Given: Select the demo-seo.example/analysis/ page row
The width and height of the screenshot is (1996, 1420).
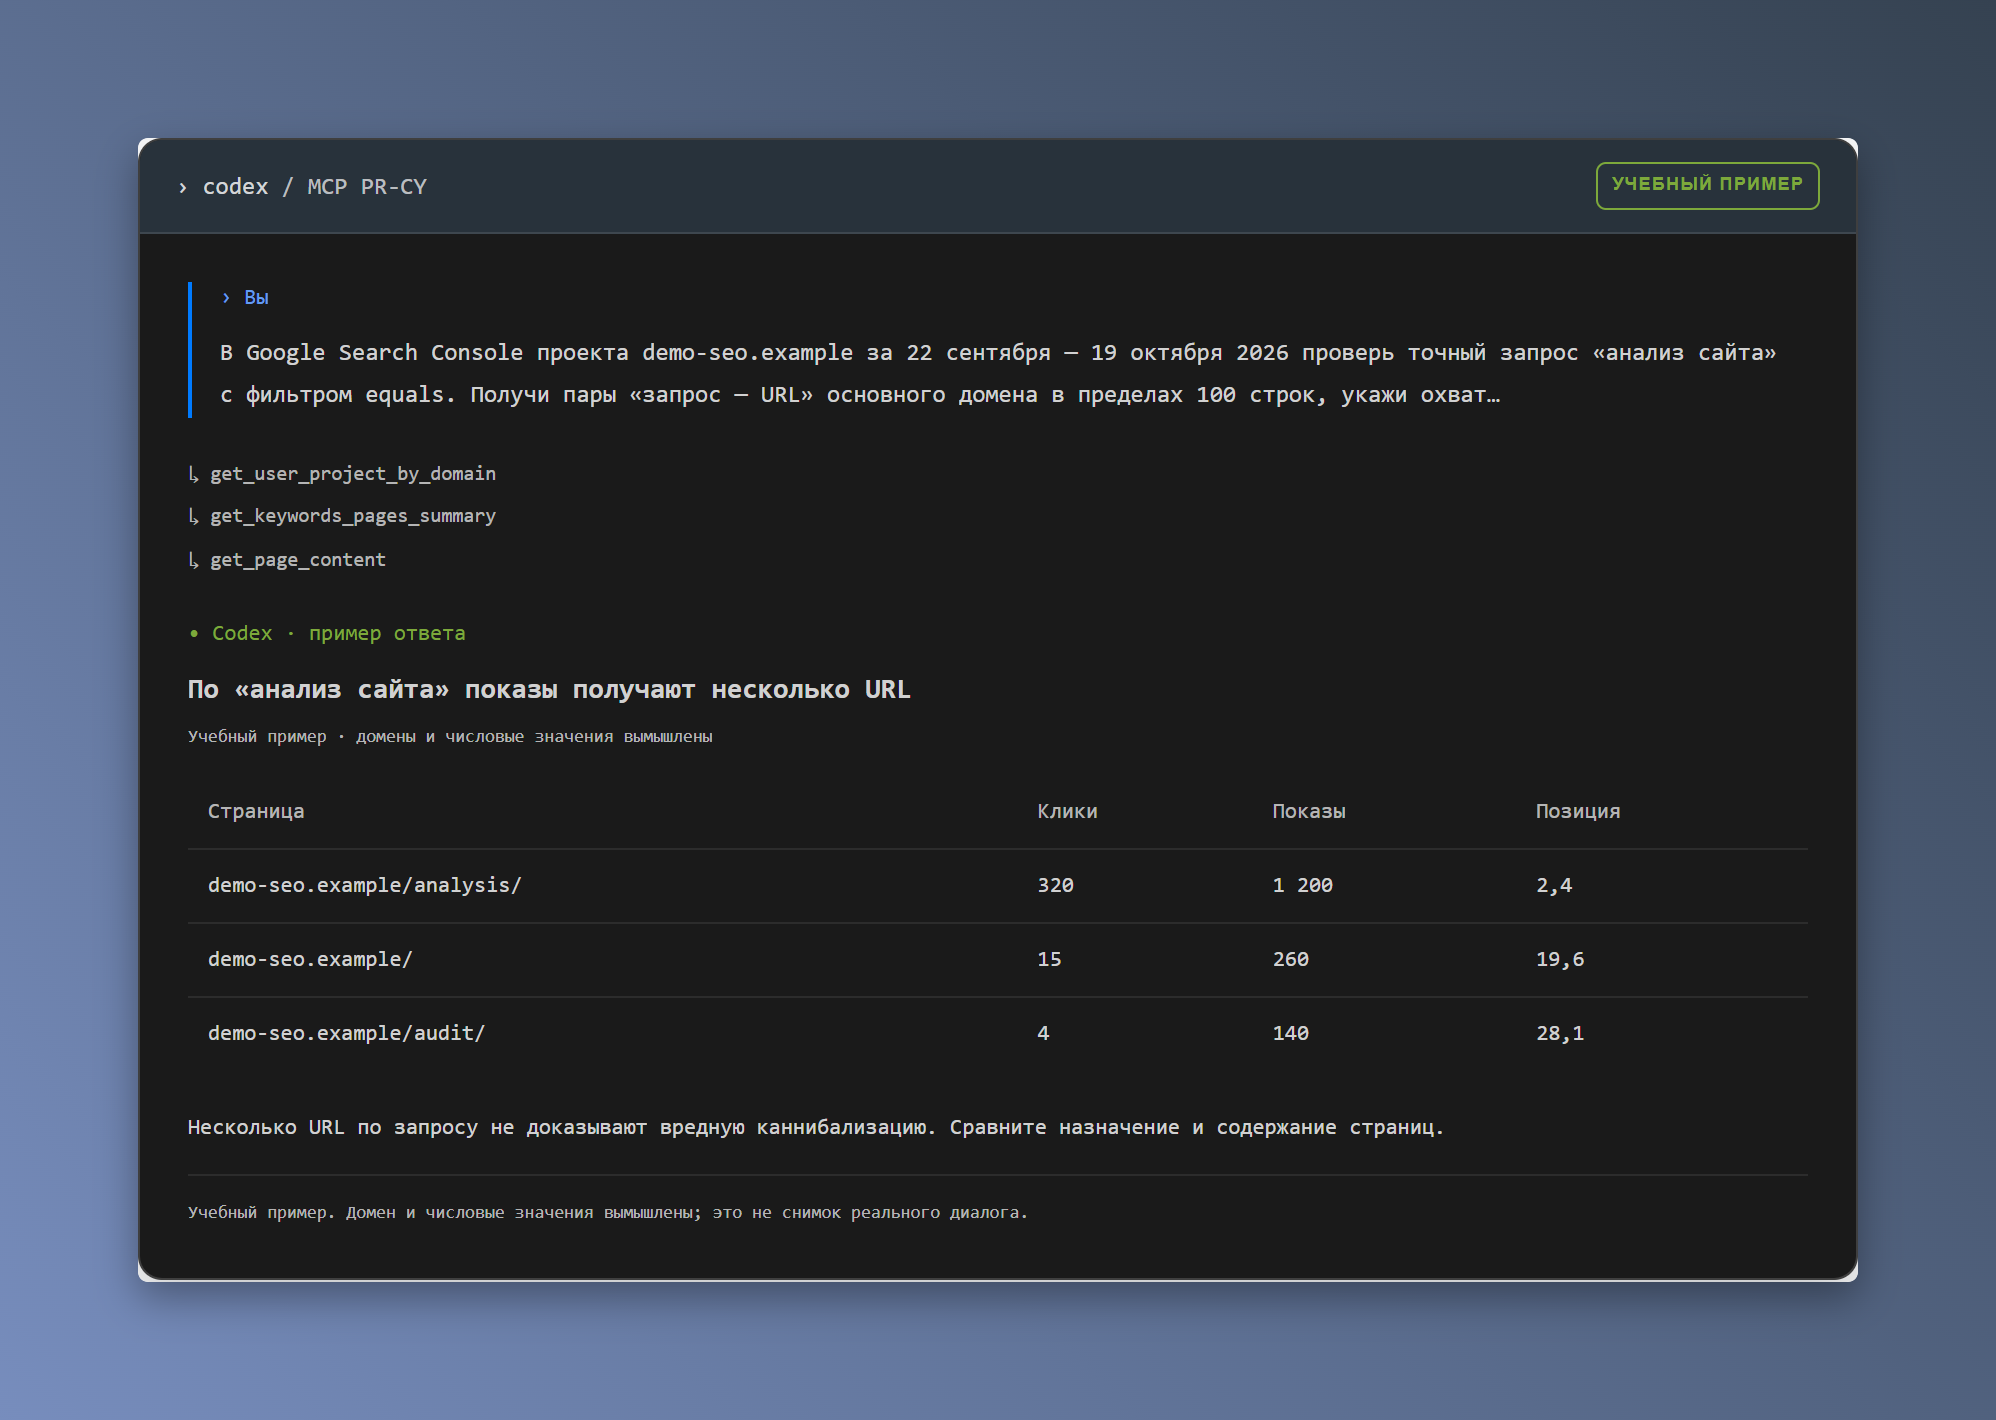Looking at the screenshot, I should (998, 886).
